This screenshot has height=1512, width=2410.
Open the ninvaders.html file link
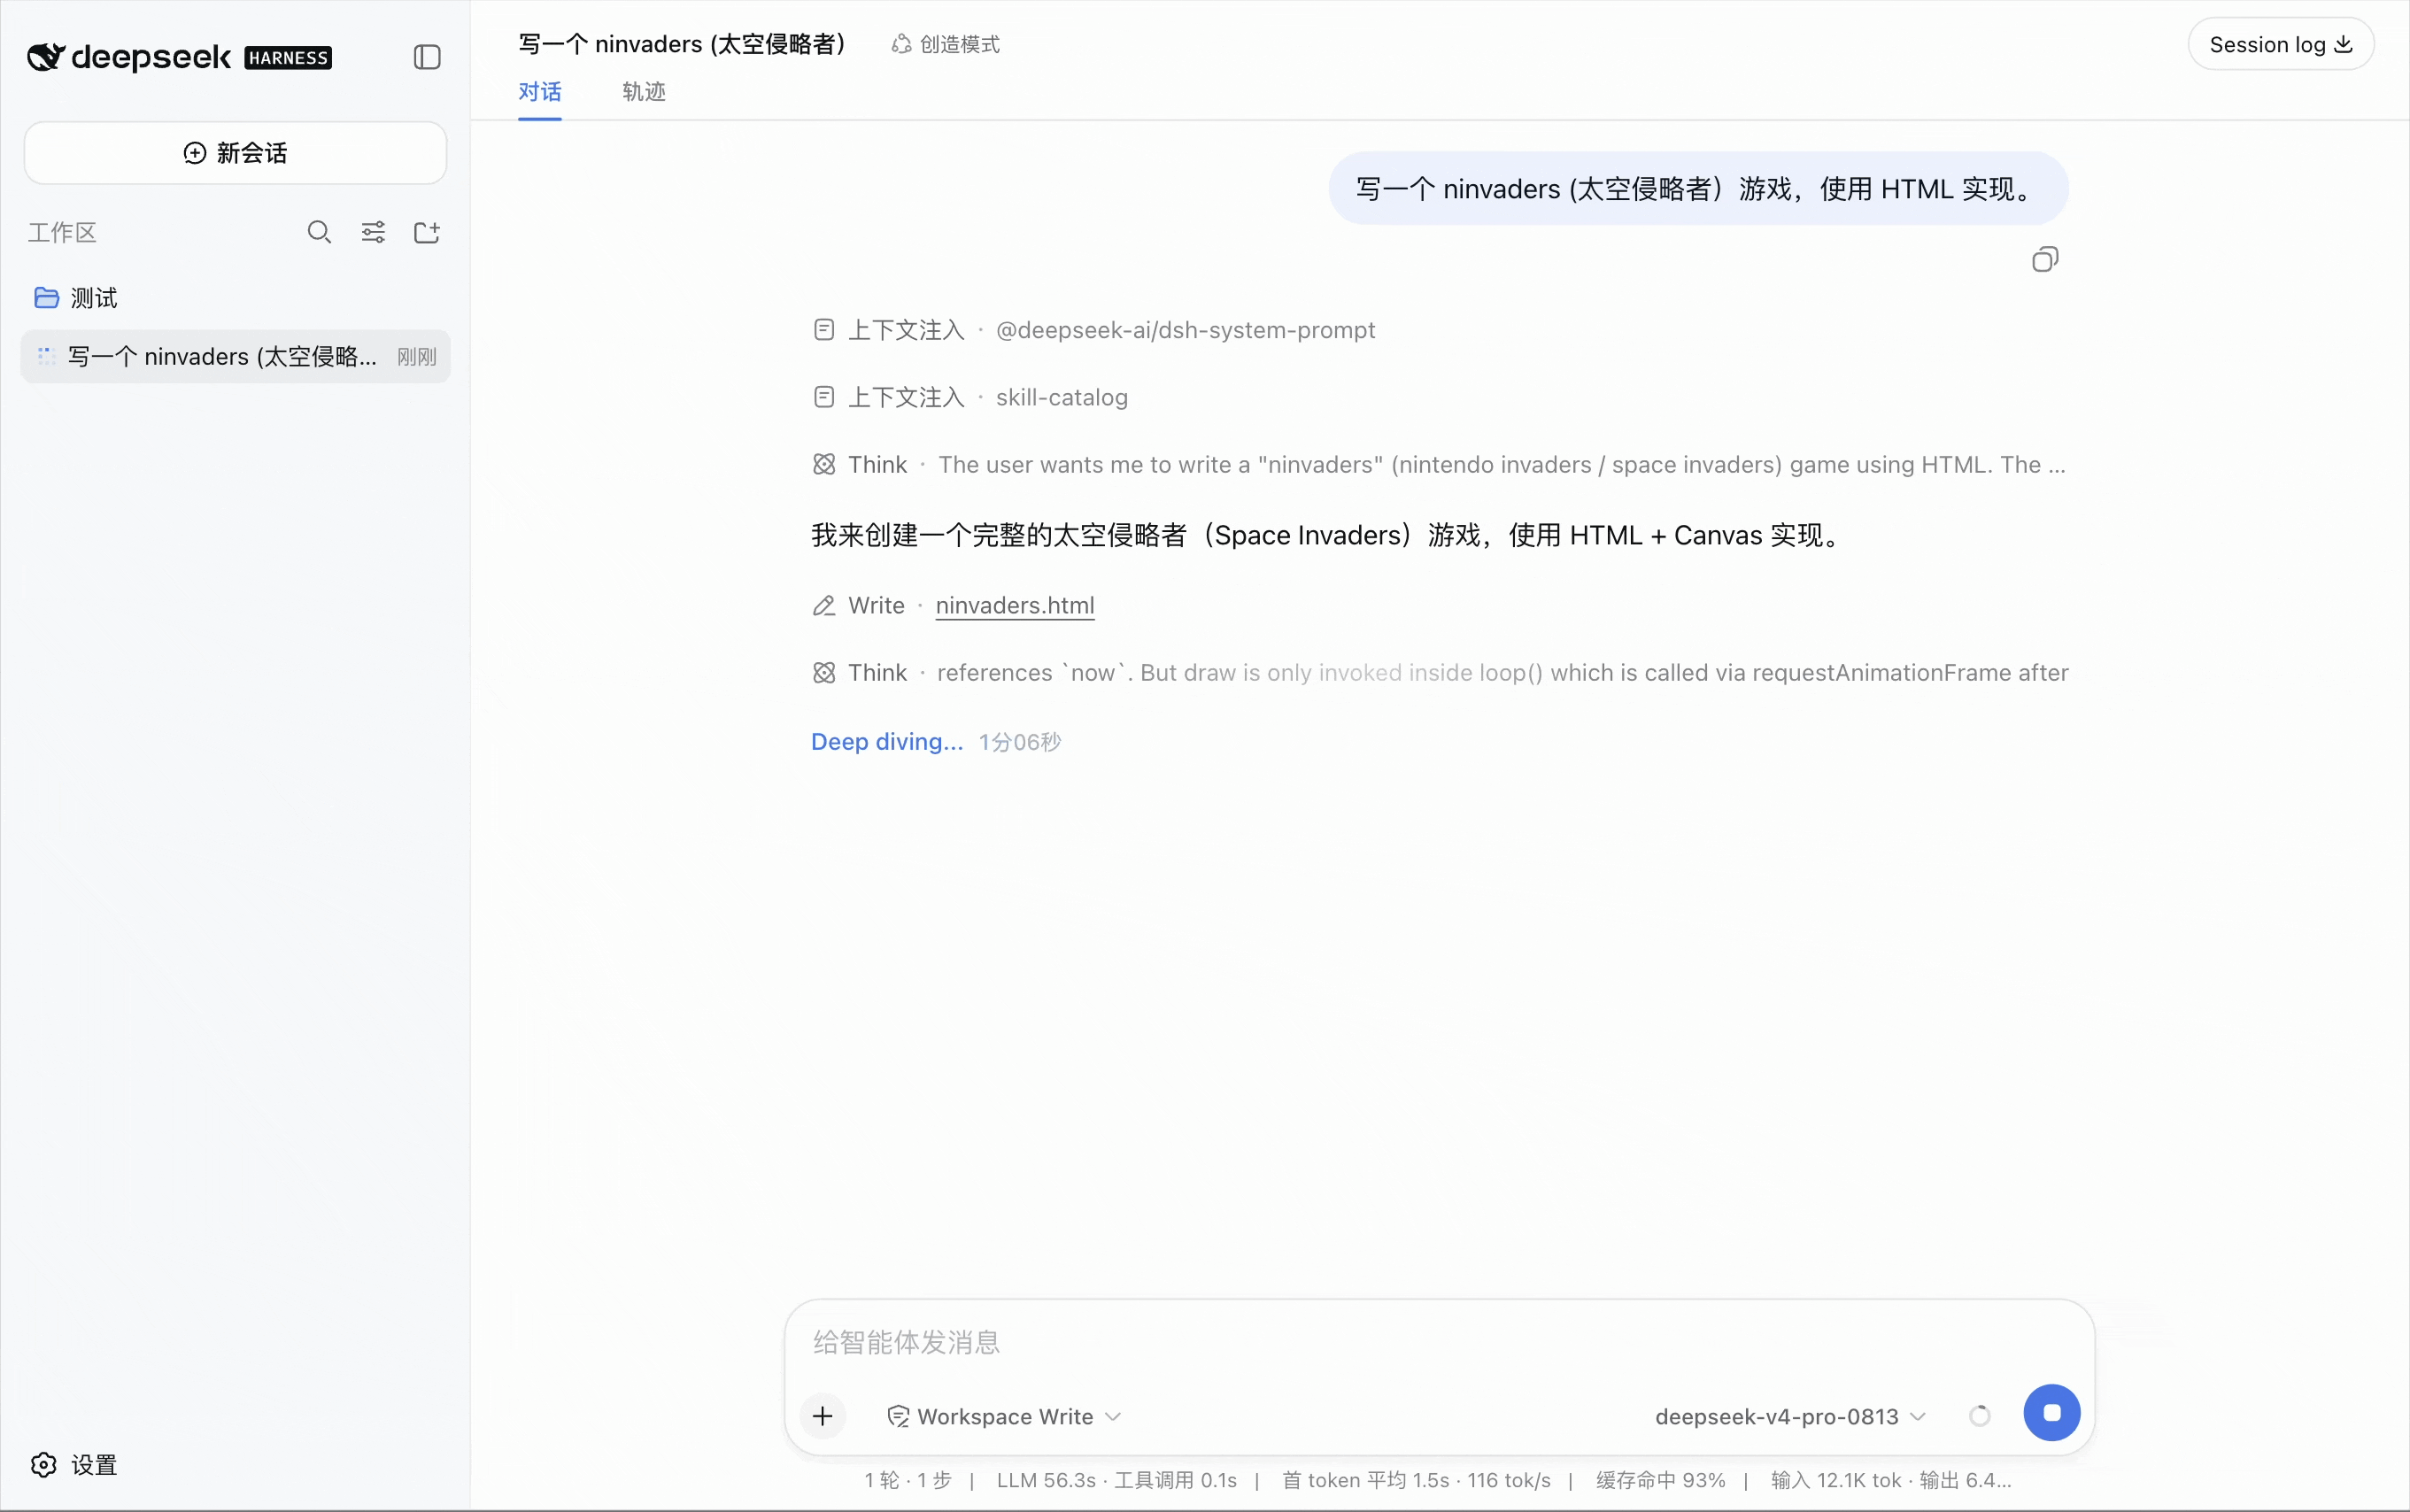[x=1015, y=605]
